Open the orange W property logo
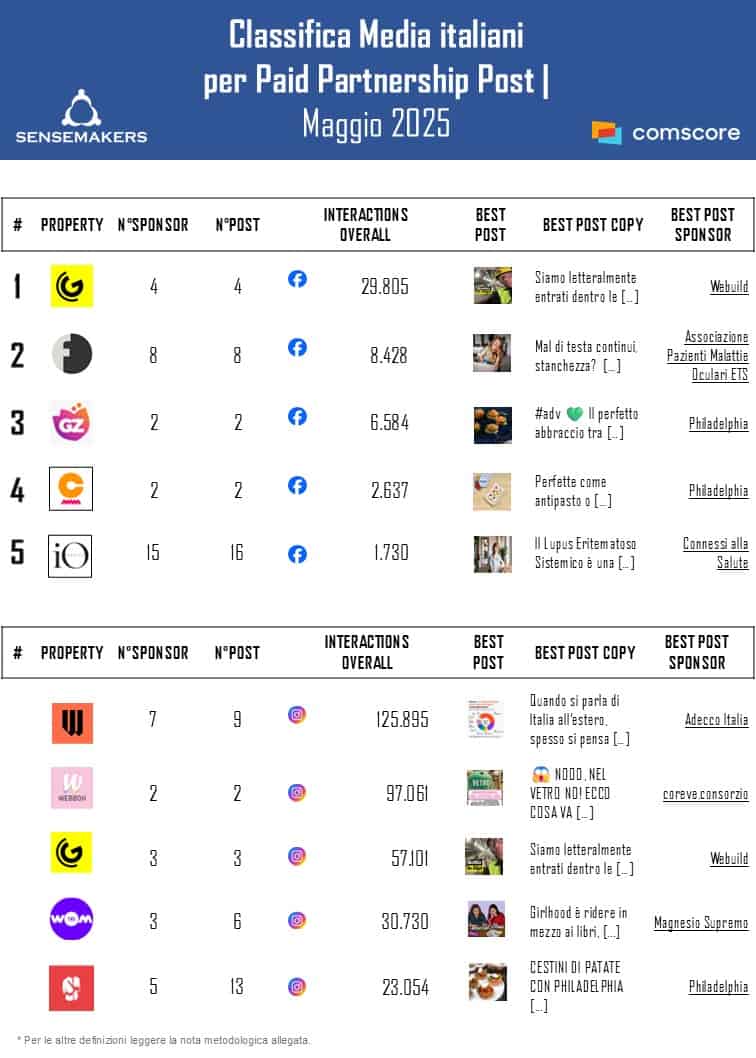 click(x=72, y=722)
